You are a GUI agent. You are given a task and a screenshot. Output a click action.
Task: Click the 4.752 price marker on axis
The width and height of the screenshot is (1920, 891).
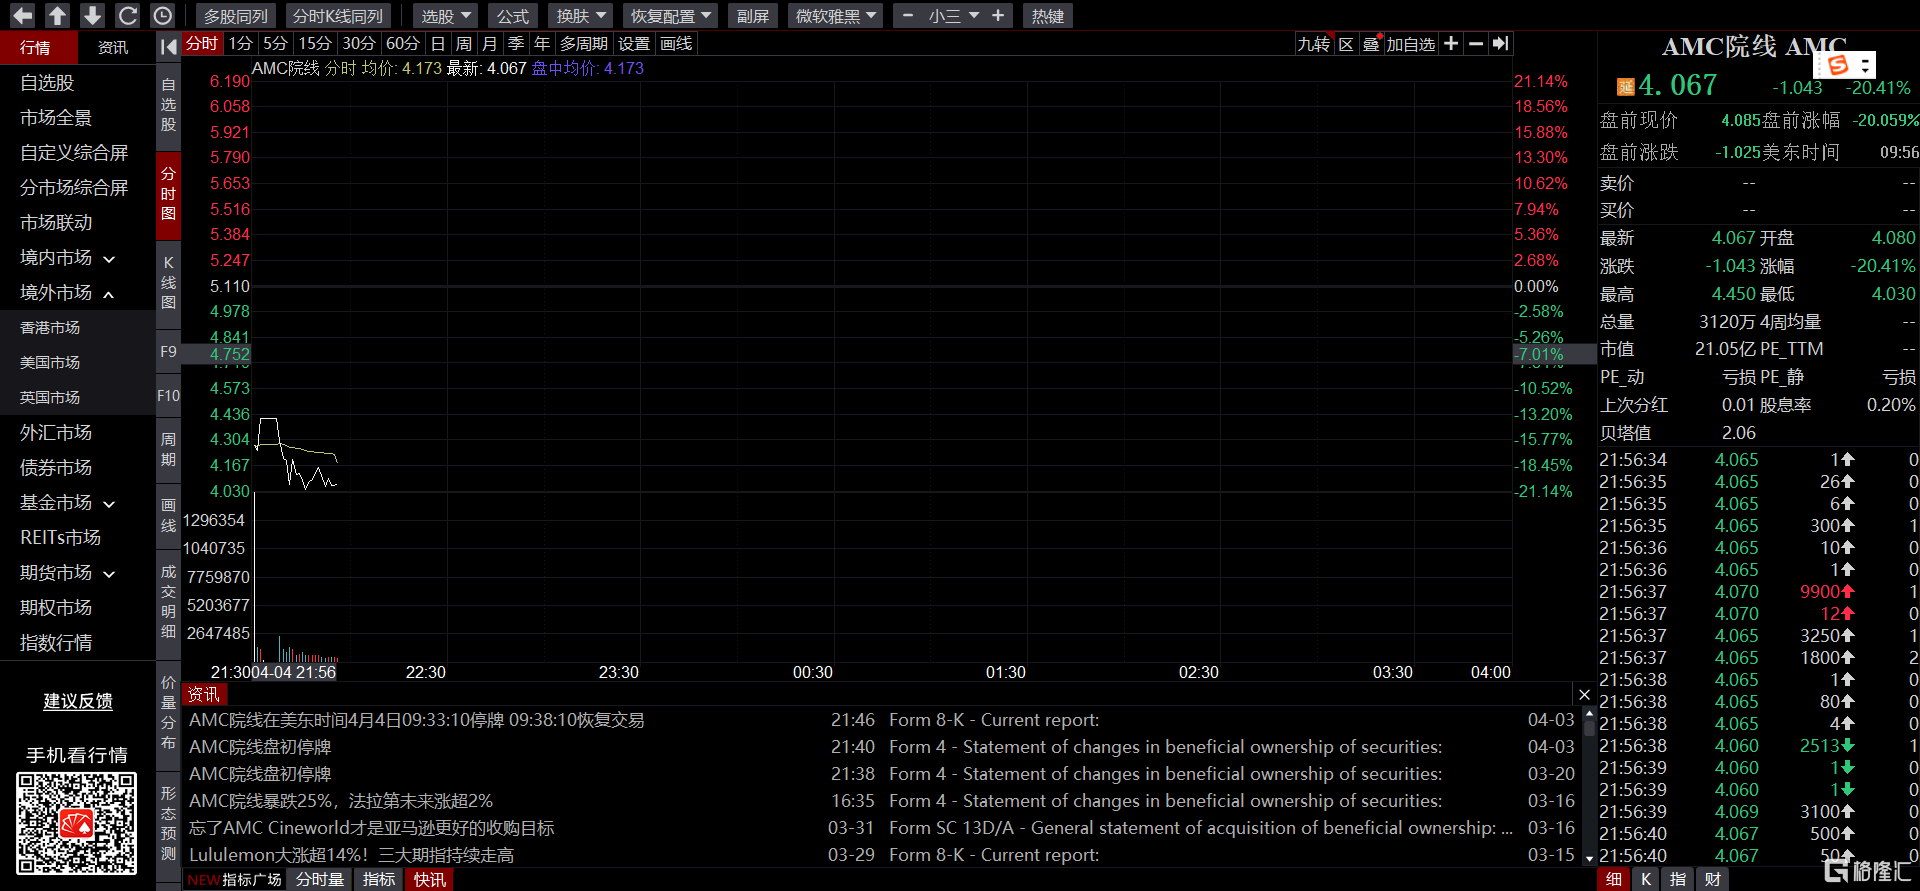(x=229, y=354)
